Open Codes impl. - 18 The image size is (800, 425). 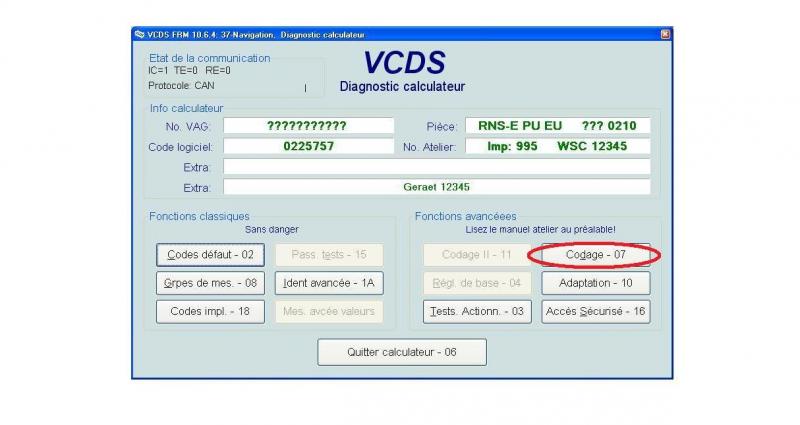click(210, 312)
